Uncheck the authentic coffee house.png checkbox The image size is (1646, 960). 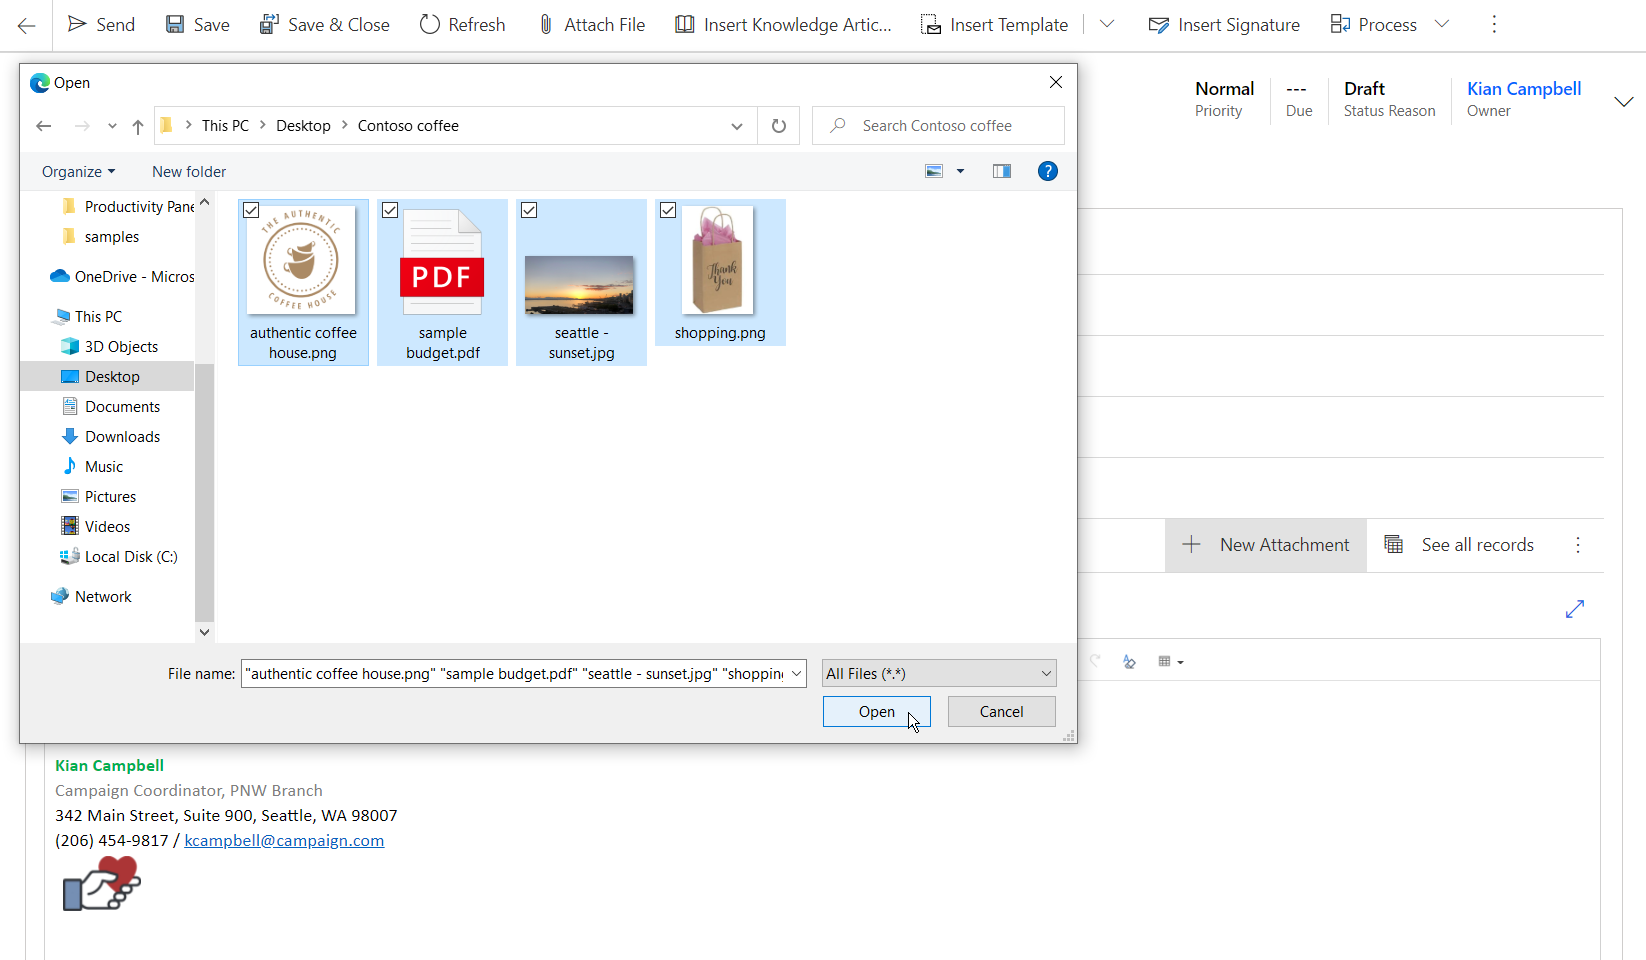point(252,210)
